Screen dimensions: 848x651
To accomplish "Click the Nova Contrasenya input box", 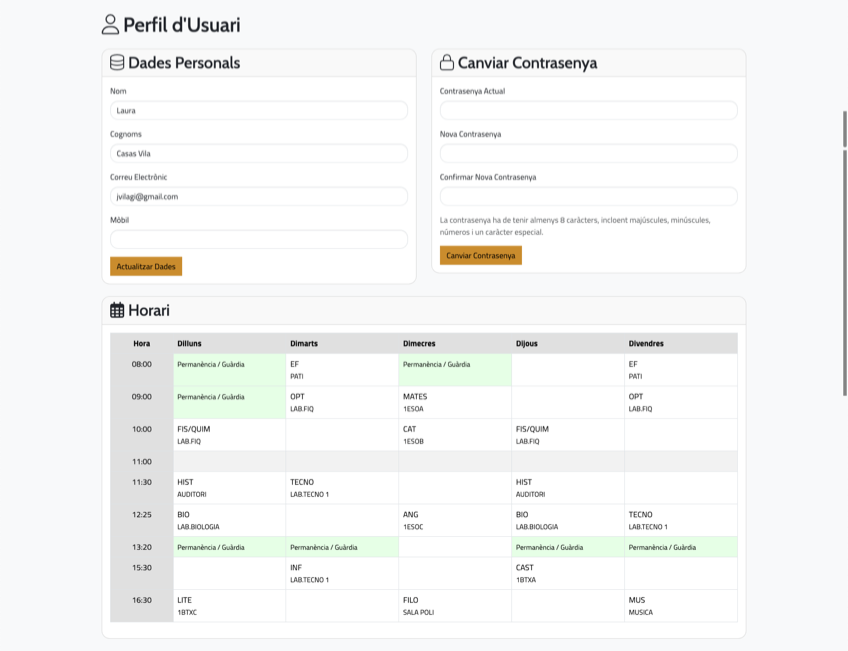I will point(588,154).
